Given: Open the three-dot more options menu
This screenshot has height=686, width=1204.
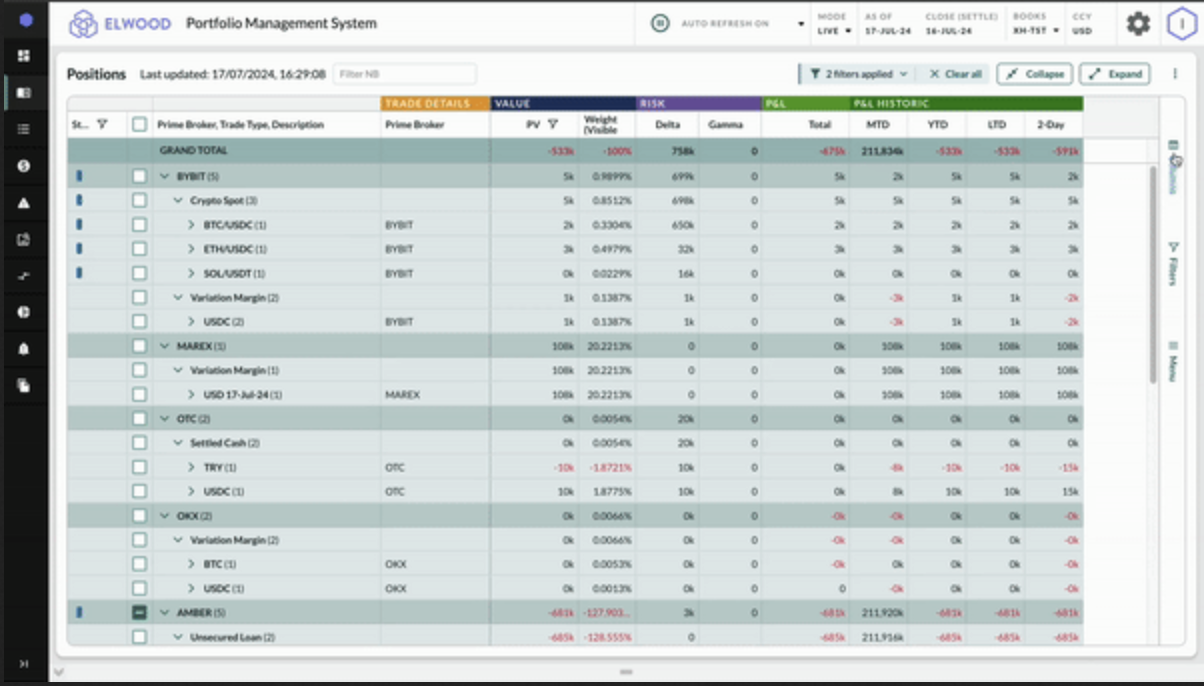Looking at the screenshot, I should coord(1174,74).
